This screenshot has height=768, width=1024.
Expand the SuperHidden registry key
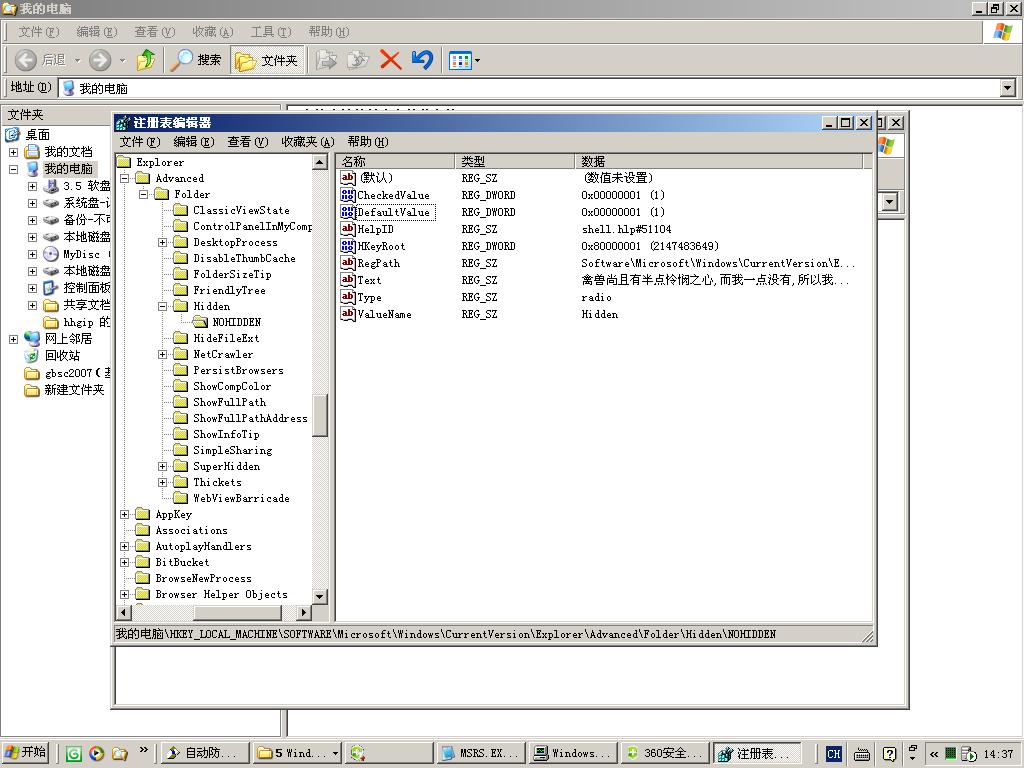(x=163, y=466)
